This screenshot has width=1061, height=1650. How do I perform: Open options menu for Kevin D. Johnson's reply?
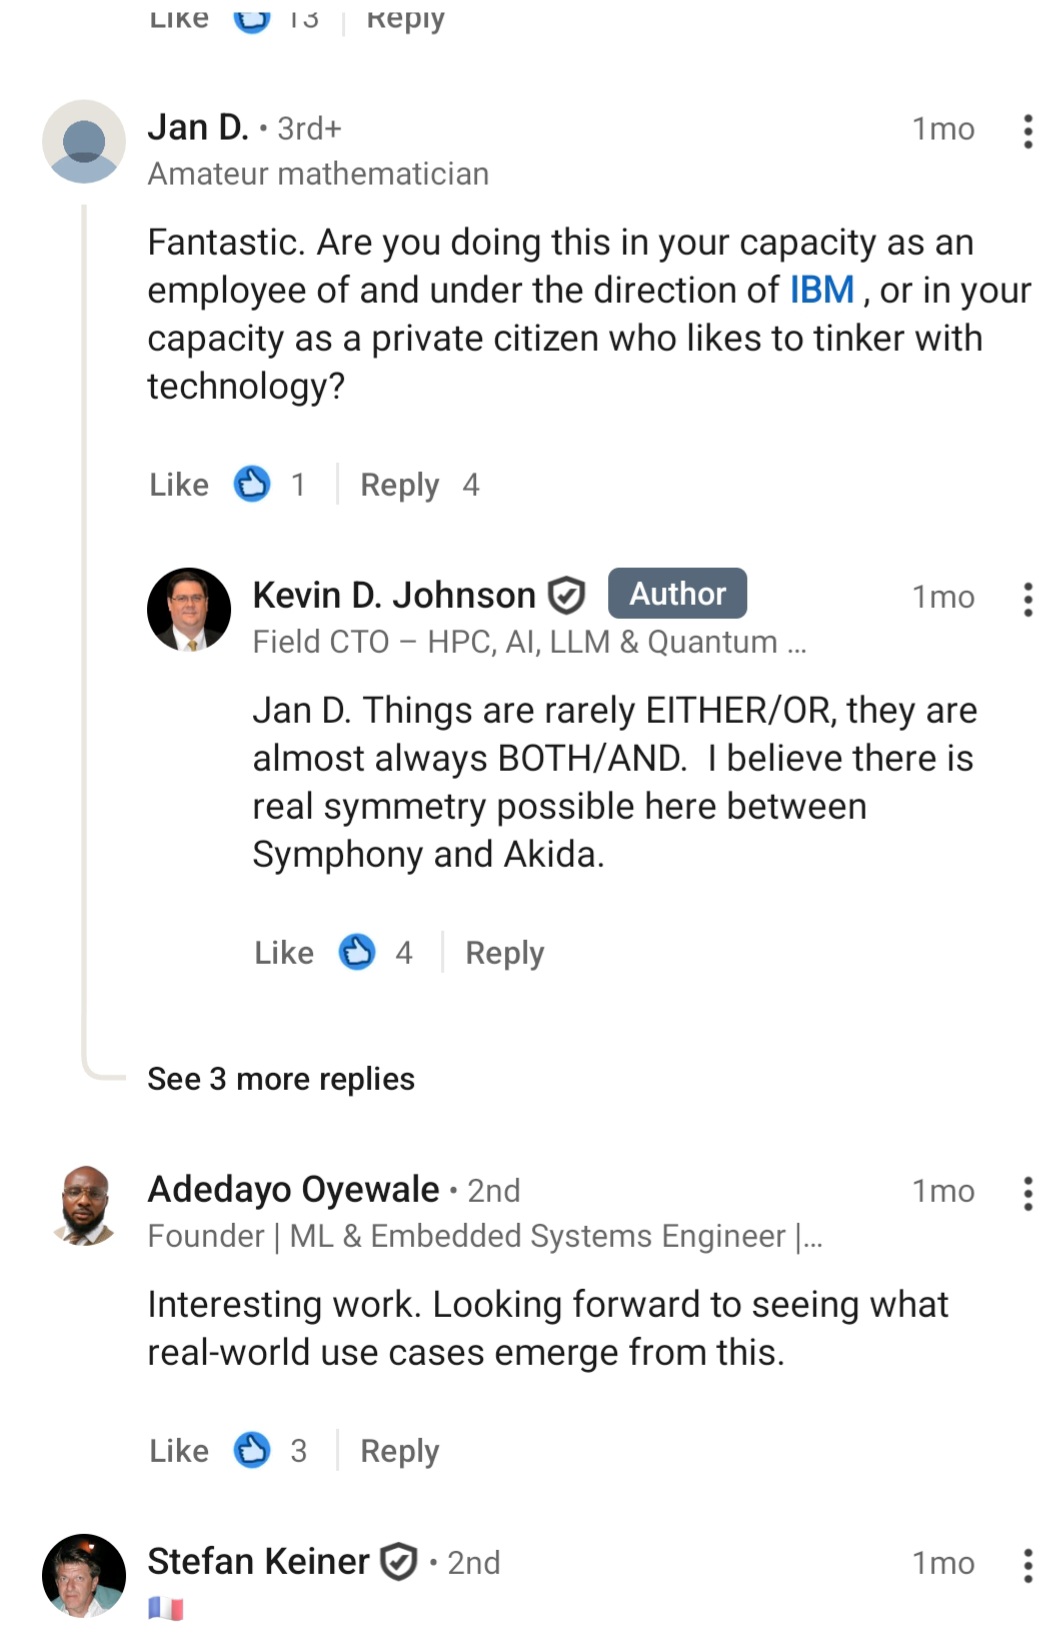click(1027, 599)
